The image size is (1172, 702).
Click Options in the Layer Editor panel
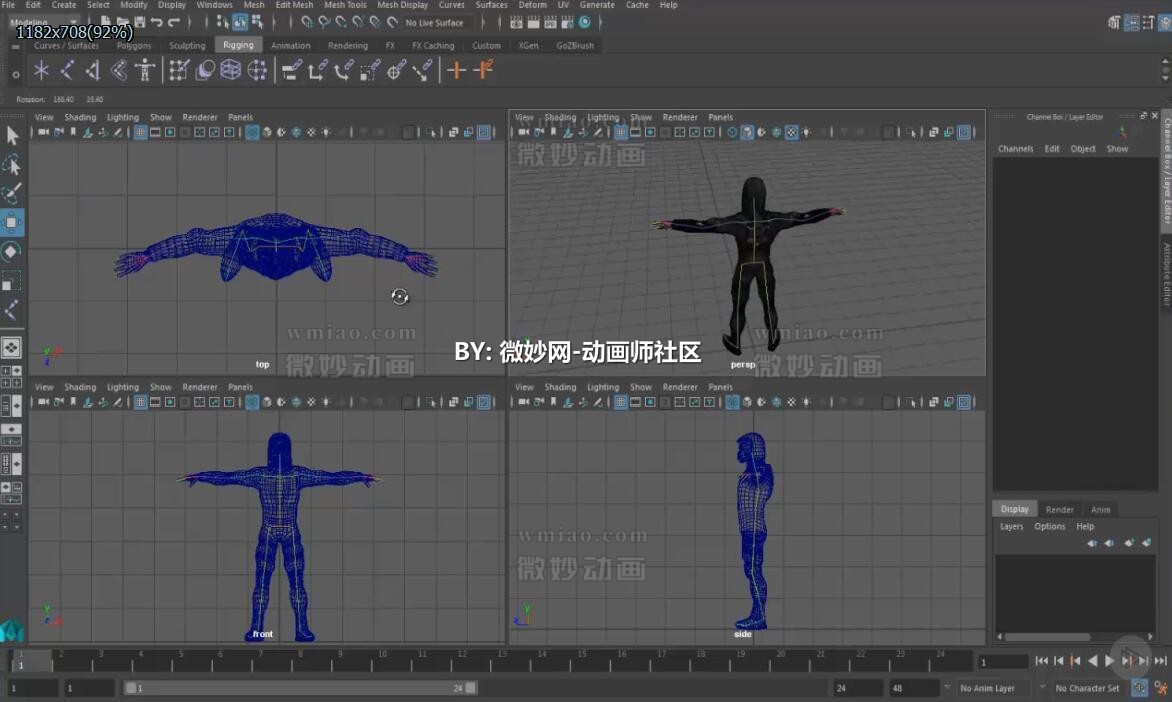click(x=1049, y=526)
